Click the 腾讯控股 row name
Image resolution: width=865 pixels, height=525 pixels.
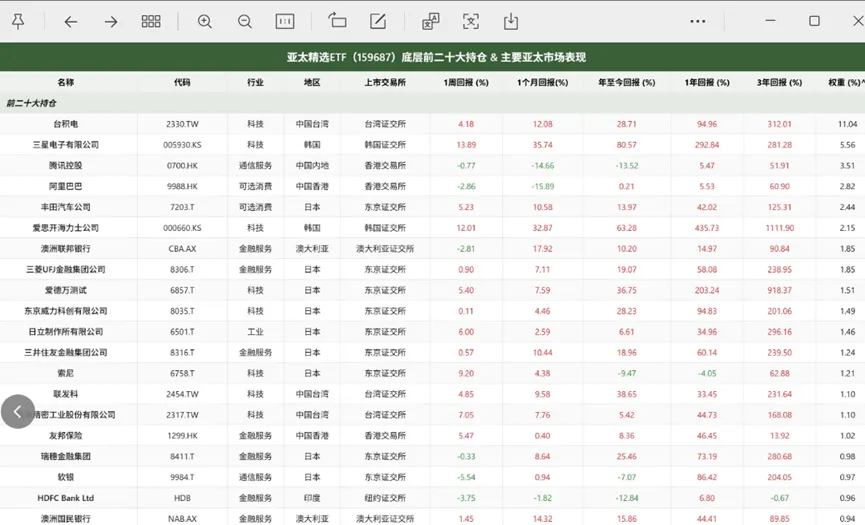point(66,165)
